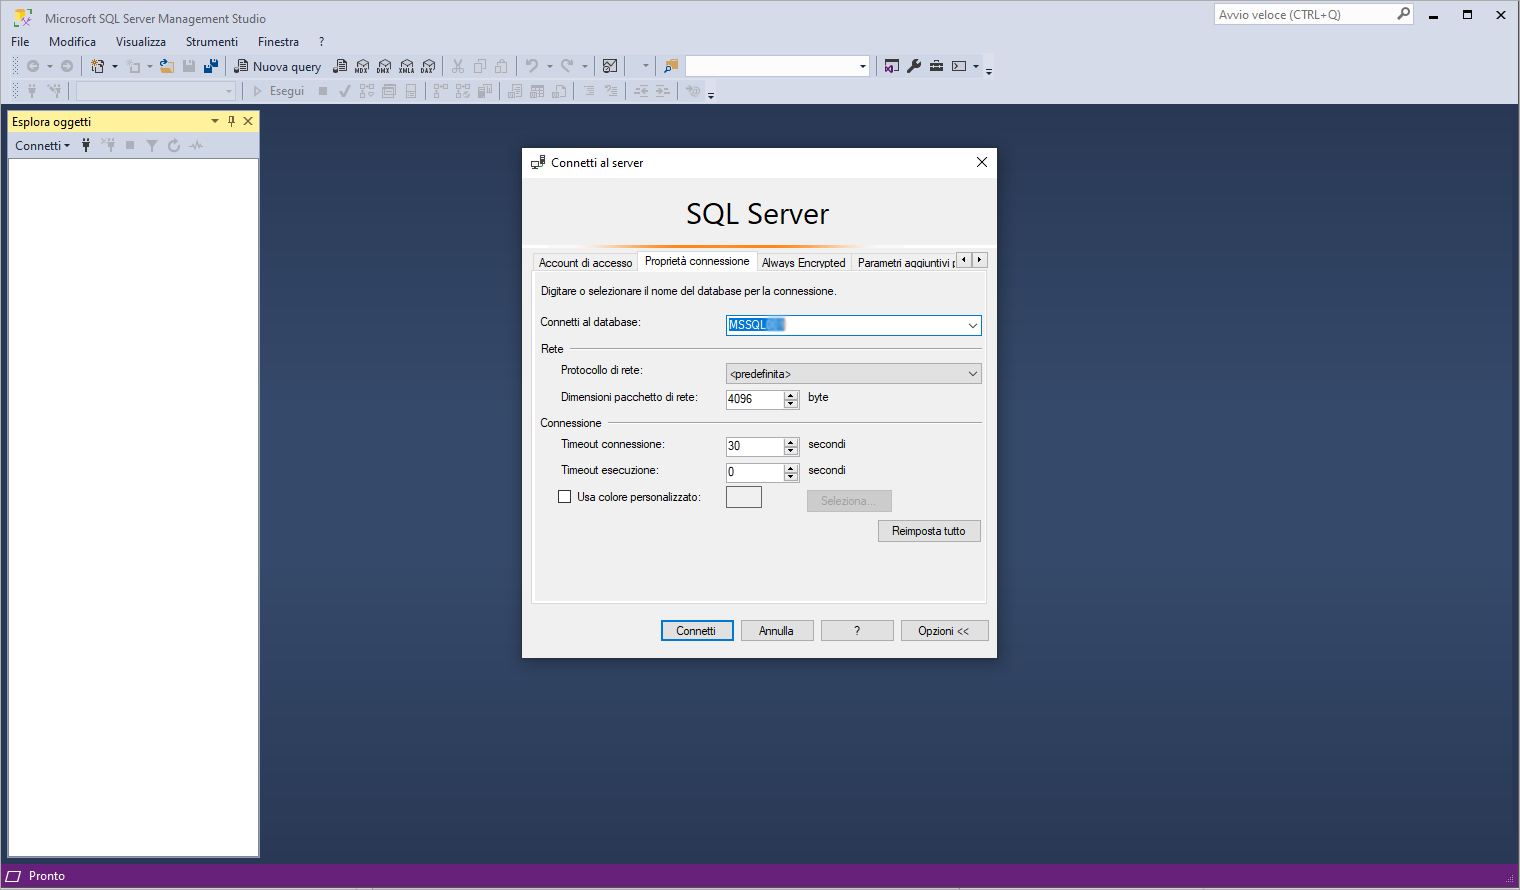Decrease the Dimensioni pacchetto di rete value
Image resolution: width=1520 pixels, height=890 pixels.
tap(791, 404)
